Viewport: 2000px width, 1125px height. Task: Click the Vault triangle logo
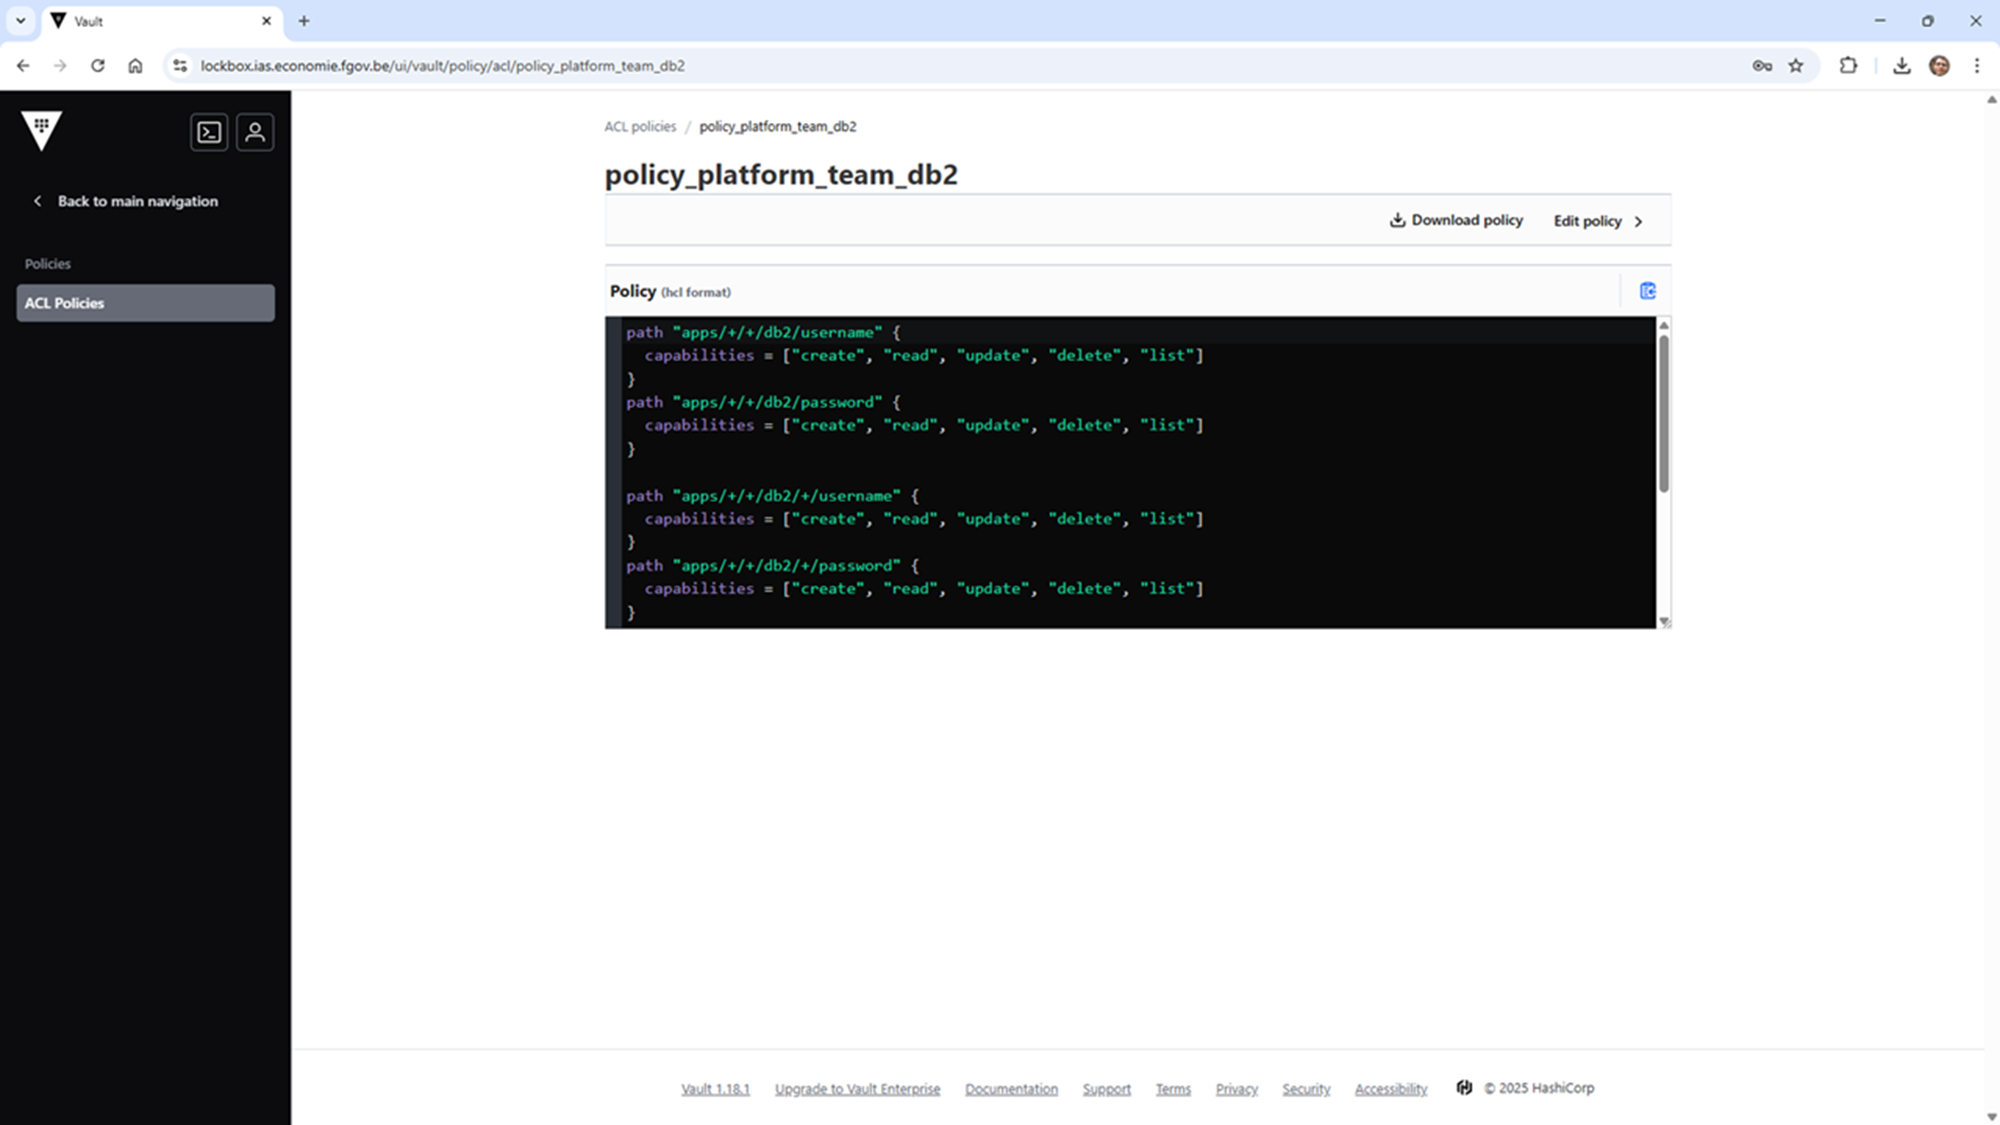42,130
